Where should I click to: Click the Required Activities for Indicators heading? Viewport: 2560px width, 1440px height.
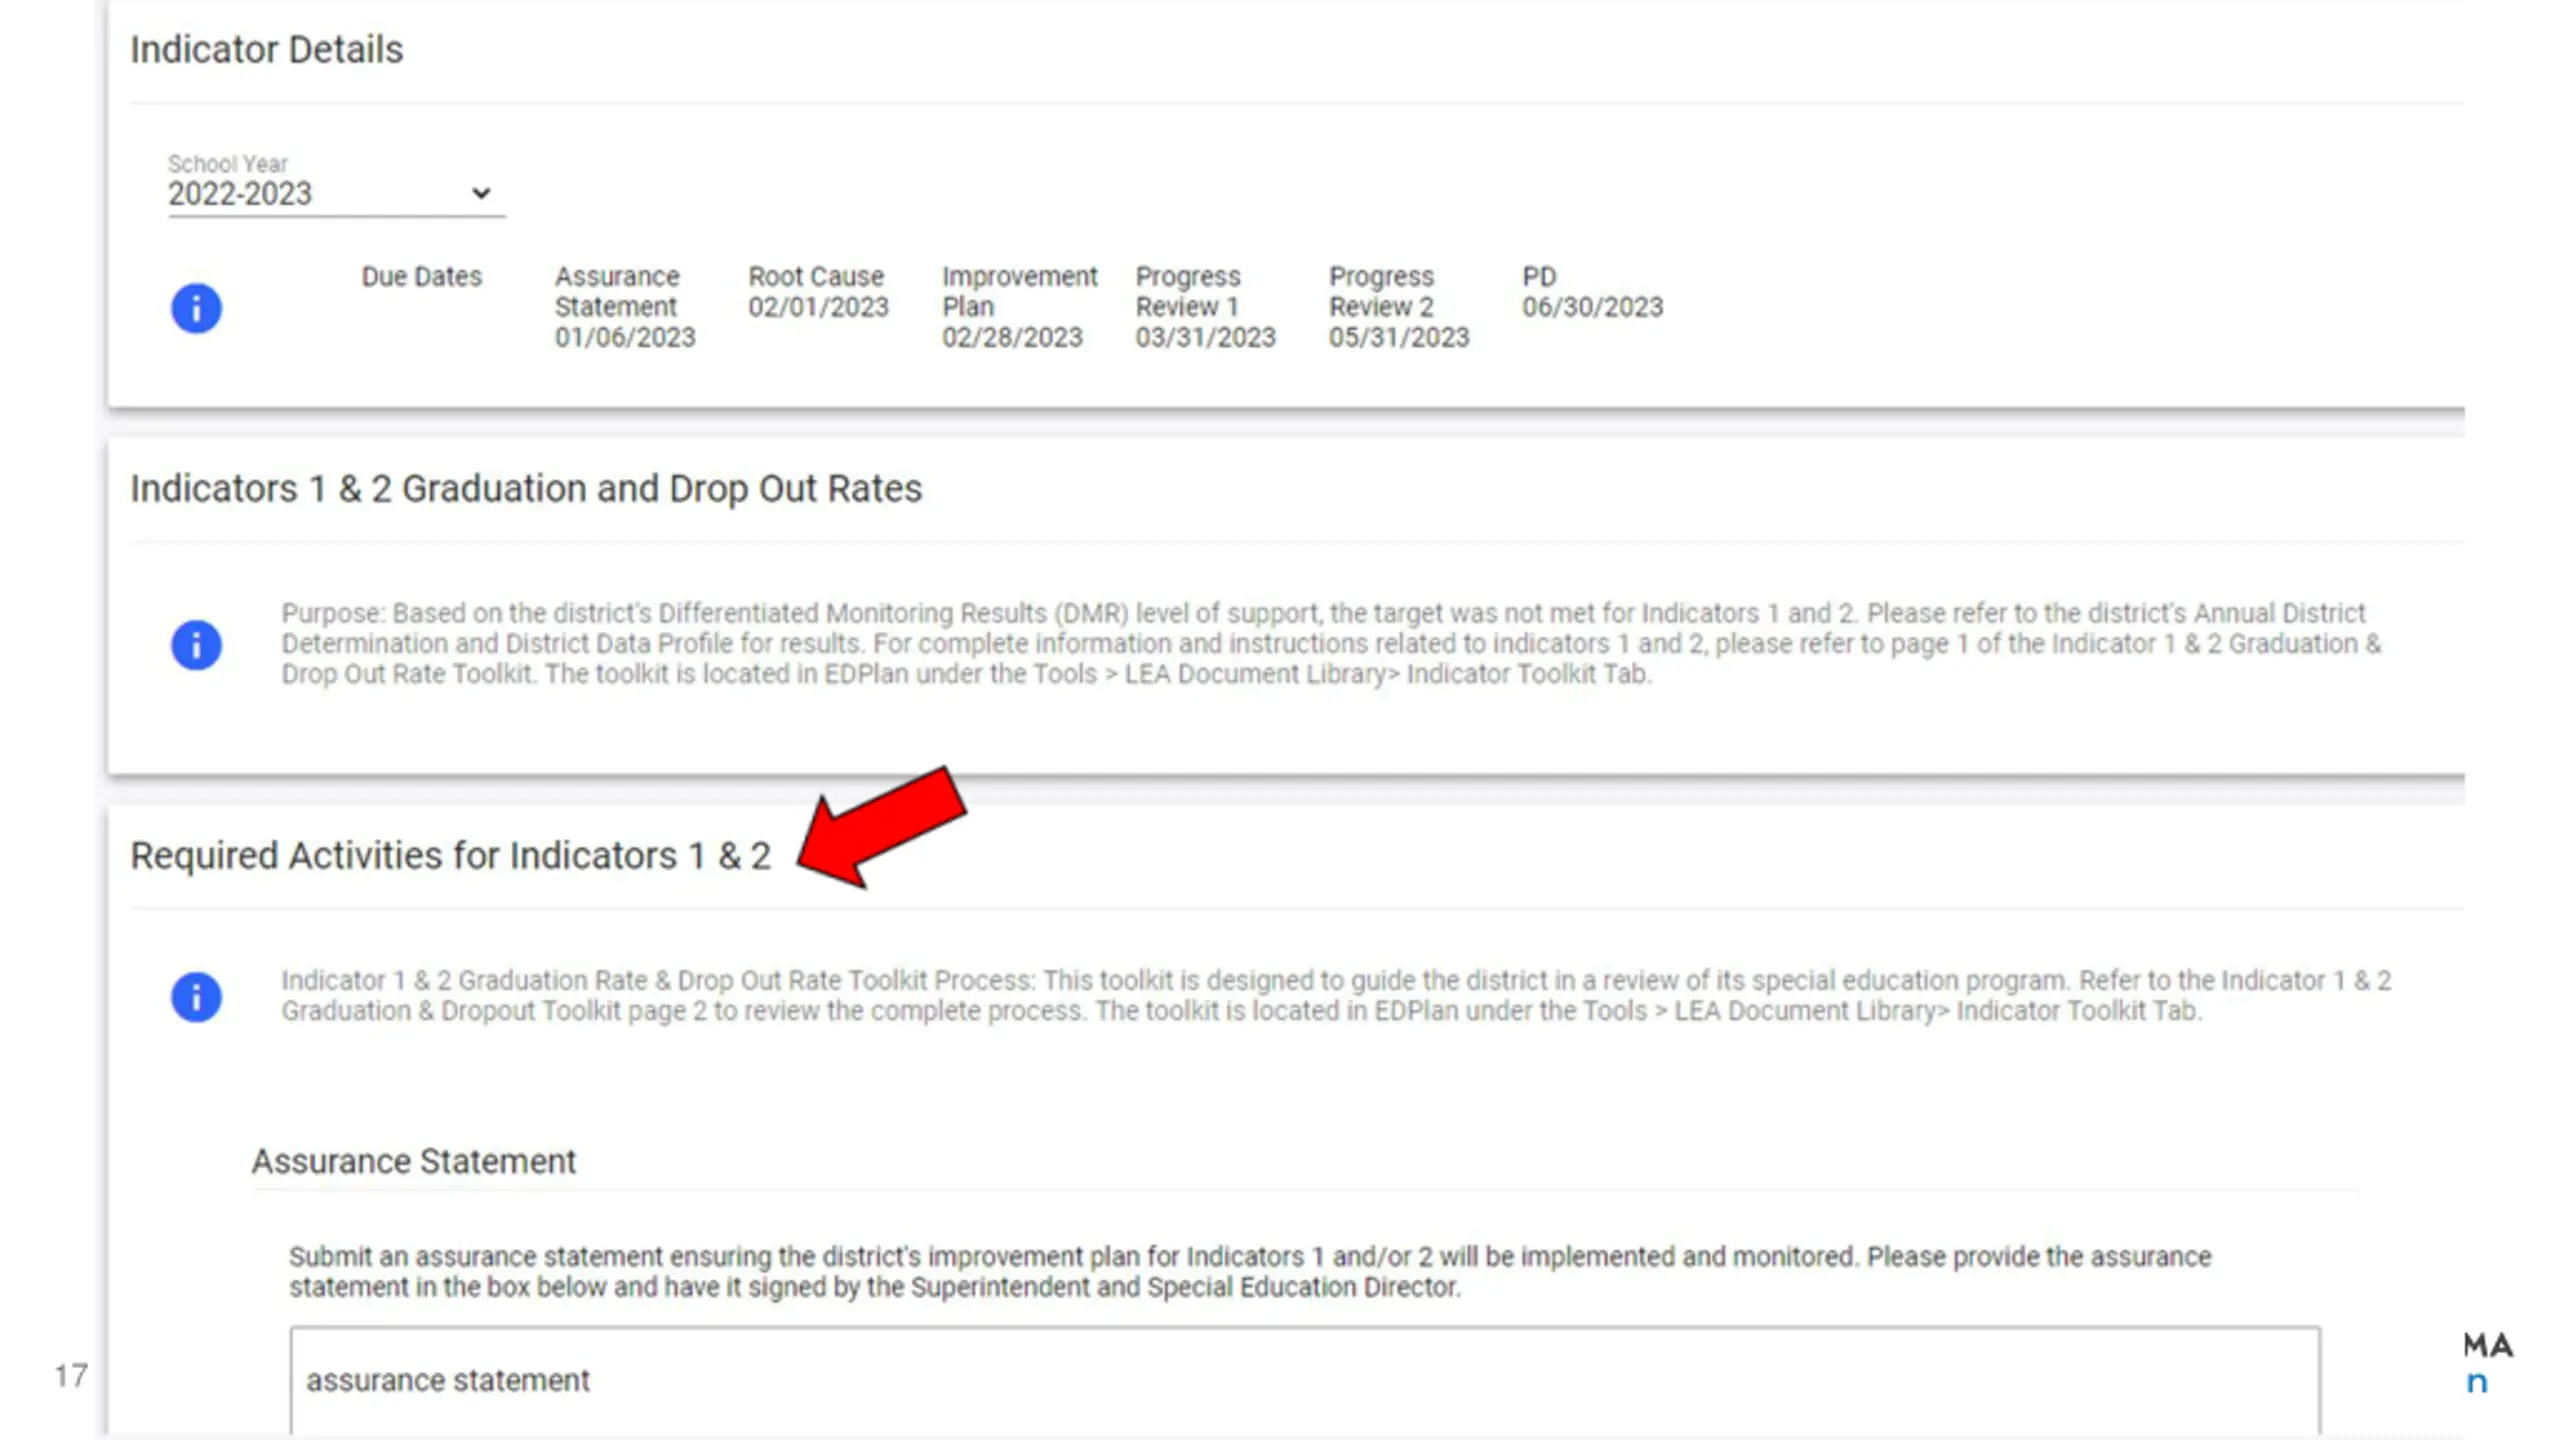click(x=451, y=856)
